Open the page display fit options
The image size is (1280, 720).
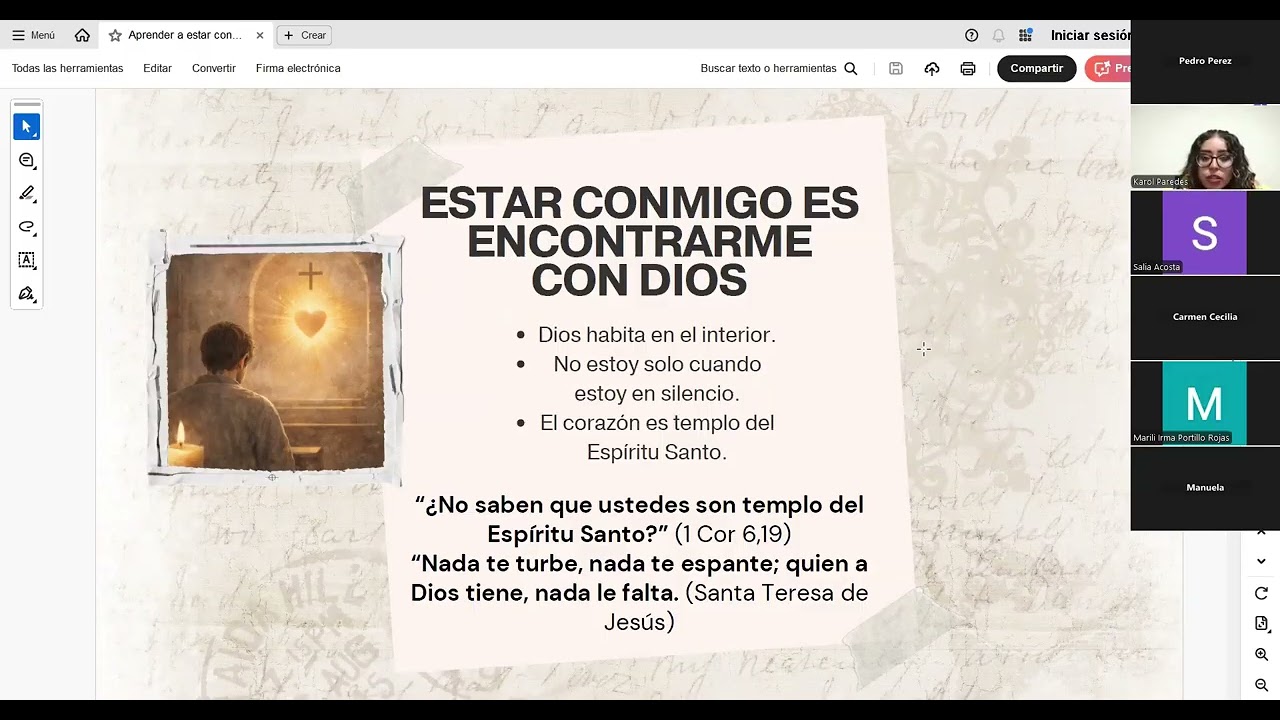coord(1261,624)
